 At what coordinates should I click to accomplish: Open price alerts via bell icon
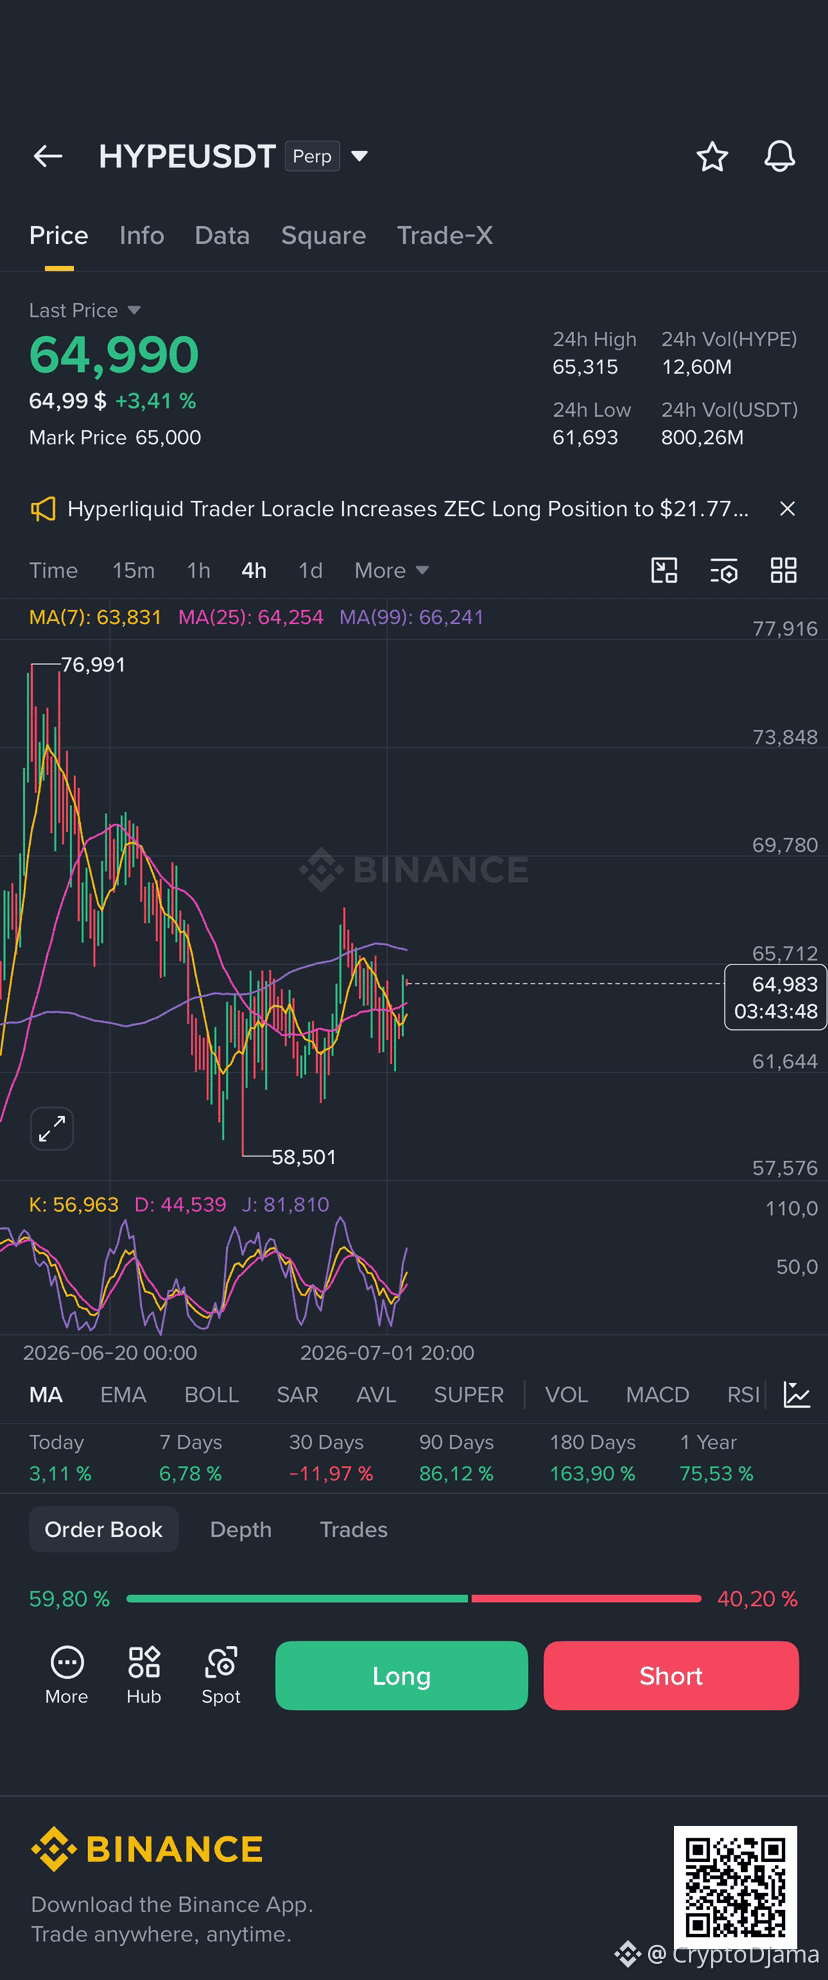tap(780, 156)
